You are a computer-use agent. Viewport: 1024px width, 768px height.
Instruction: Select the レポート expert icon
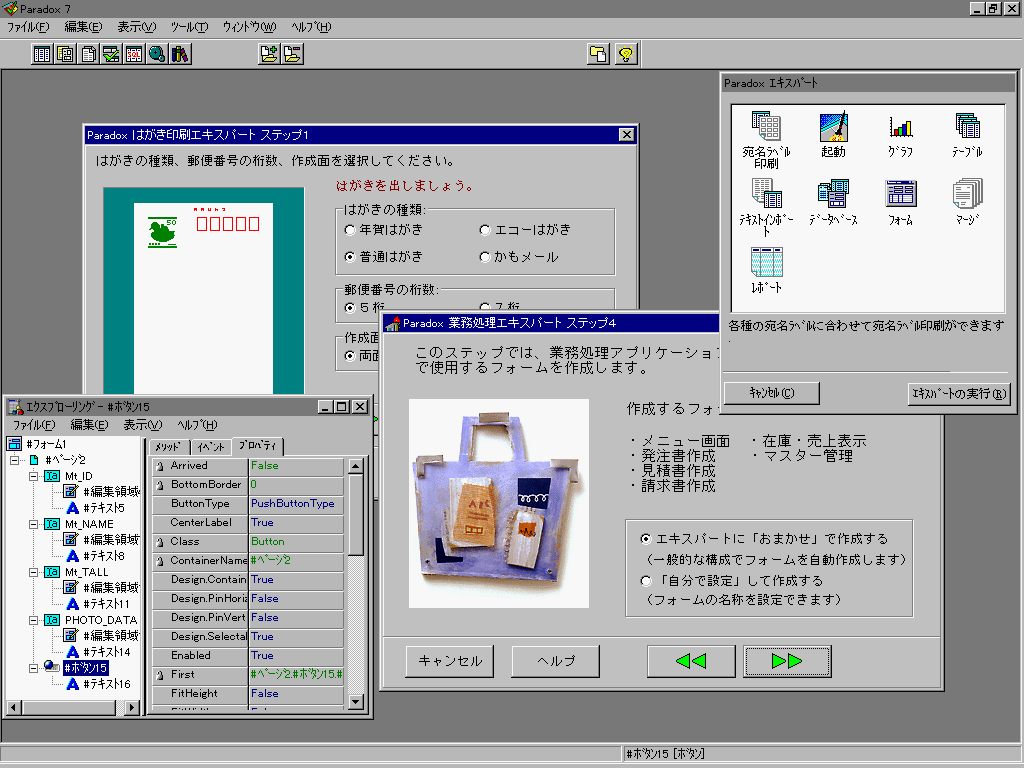click(766, 270)
